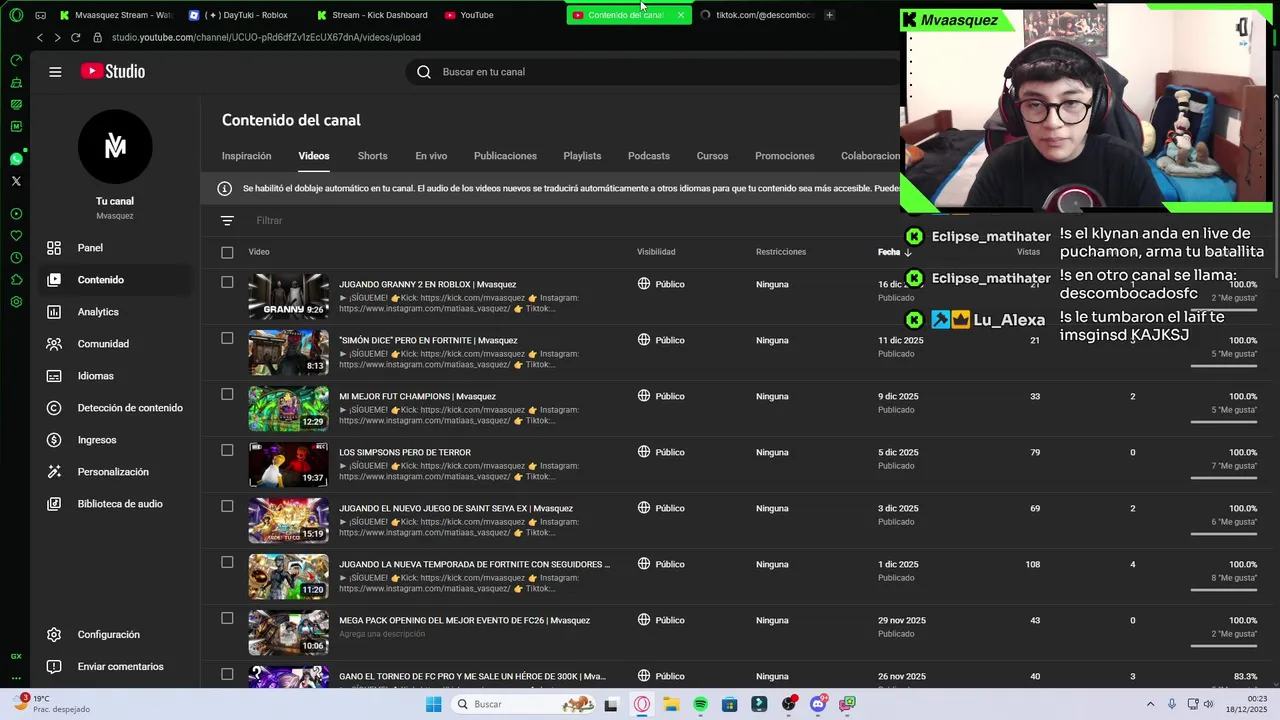The height and width of the screenshot is (720, 1280).
Task: Open visibility dropdown for NUEVA TEMPORADA FORTNITE video
Action: point(661,564)
